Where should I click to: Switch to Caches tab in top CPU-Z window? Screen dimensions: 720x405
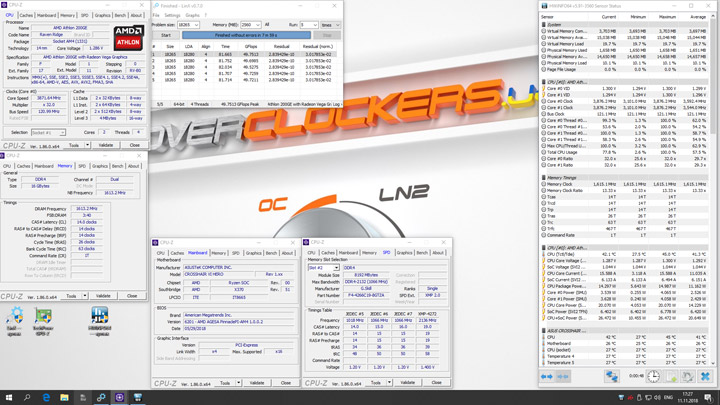click(26, 15)
